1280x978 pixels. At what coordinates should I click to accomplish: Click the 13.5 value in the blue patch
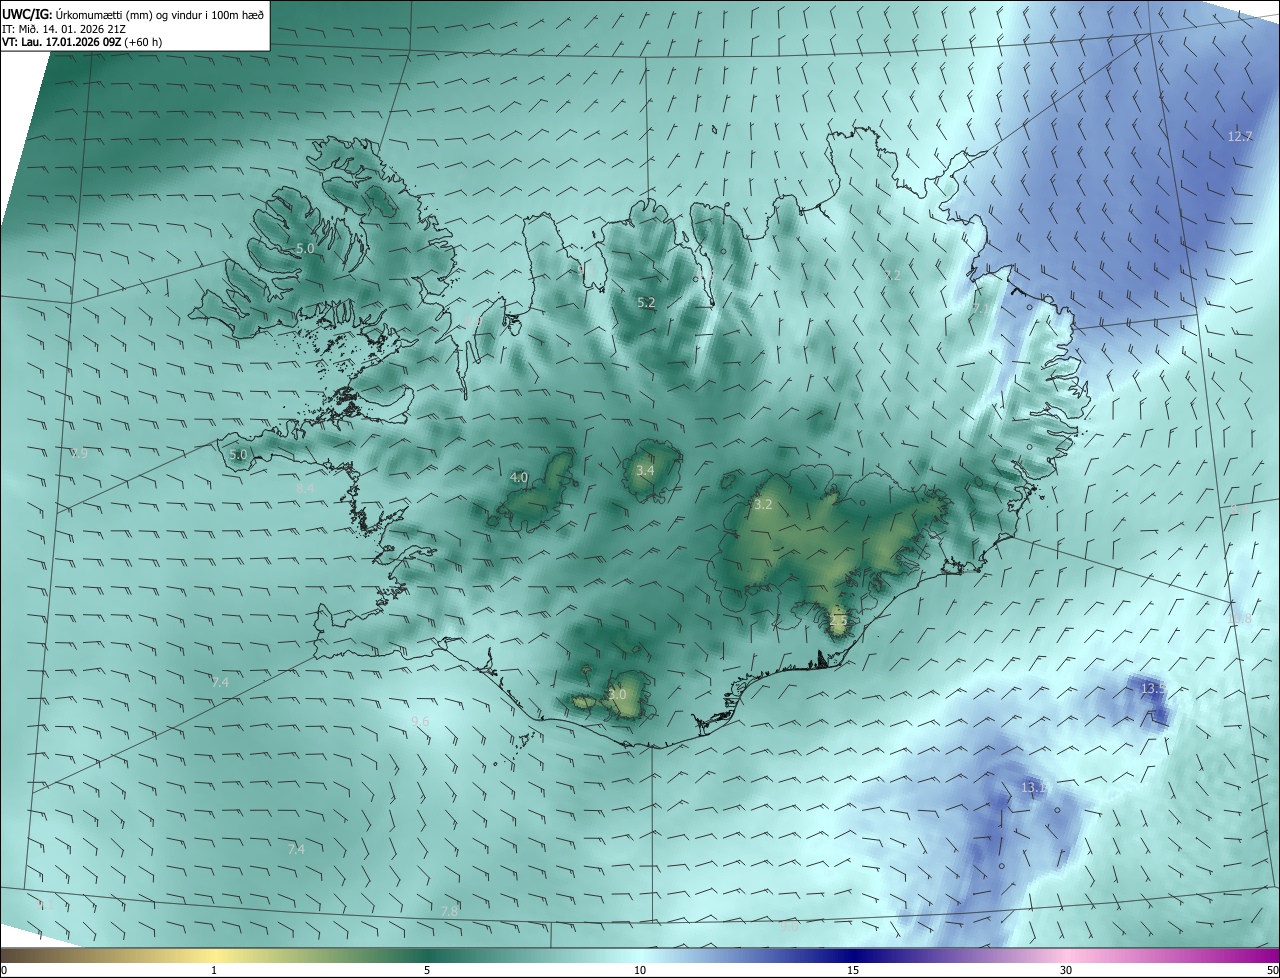click(x=1153, y=689)
